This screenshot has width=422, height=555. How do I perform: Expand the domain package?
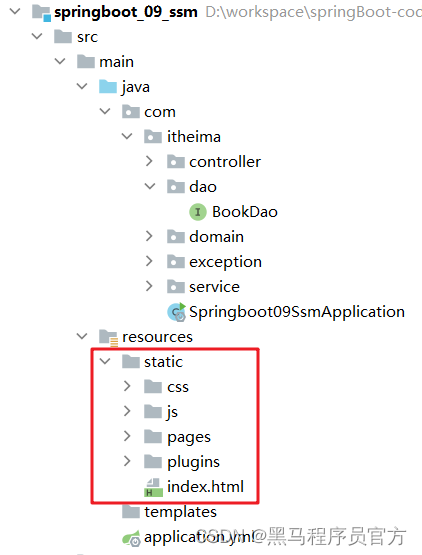(149, 236)
